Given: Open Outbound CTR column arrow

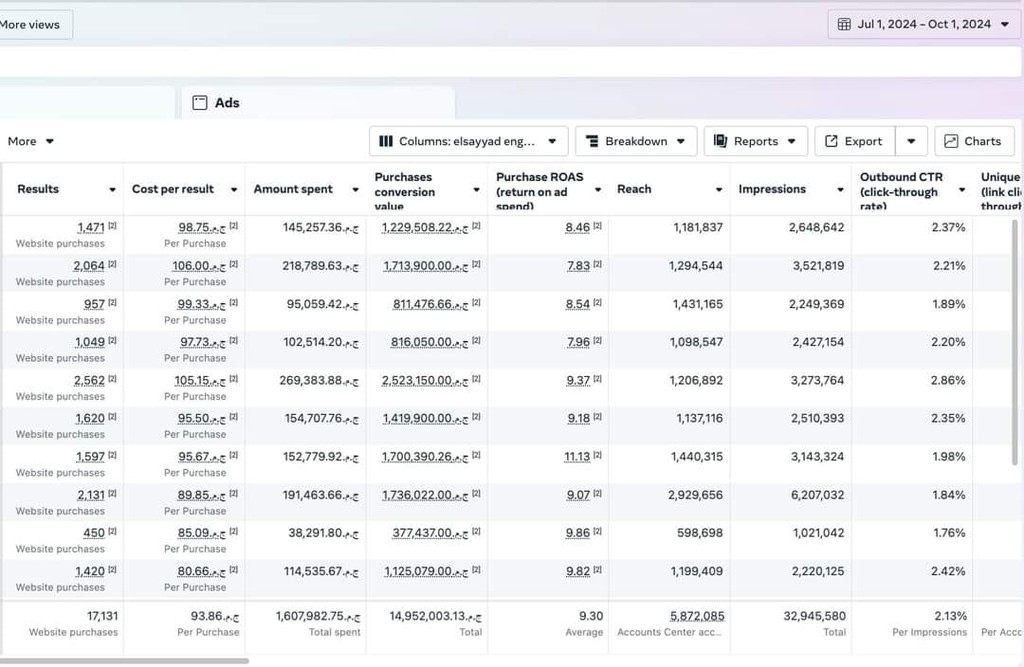Looking at the screenshot, I should click(x=962, y=190).
